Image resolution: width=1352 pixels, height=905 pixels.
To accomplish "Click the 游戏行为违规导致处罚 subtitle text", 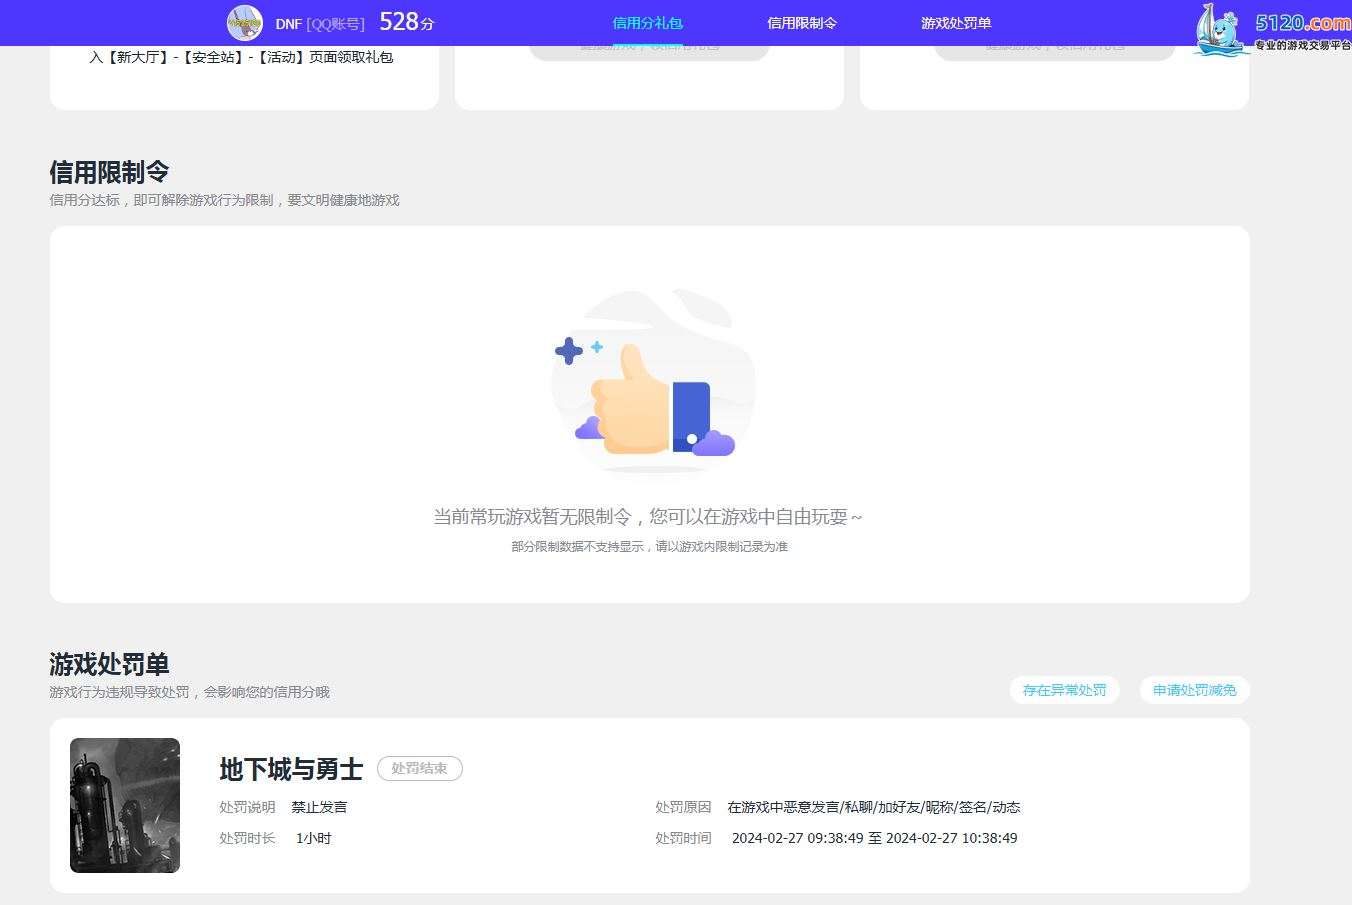I will click(189, 692).
